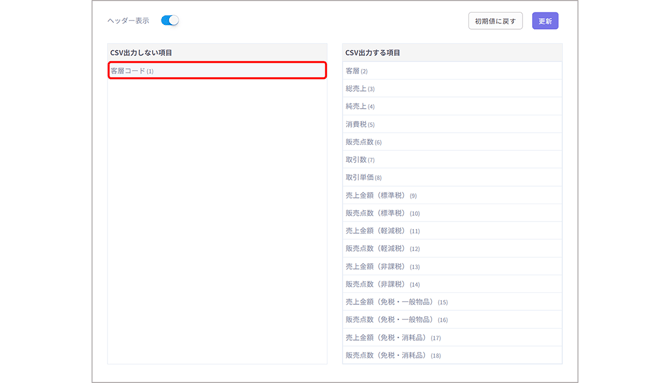
Task: Click the ヘッダー表示 label
Action: [x=128, y=21]
